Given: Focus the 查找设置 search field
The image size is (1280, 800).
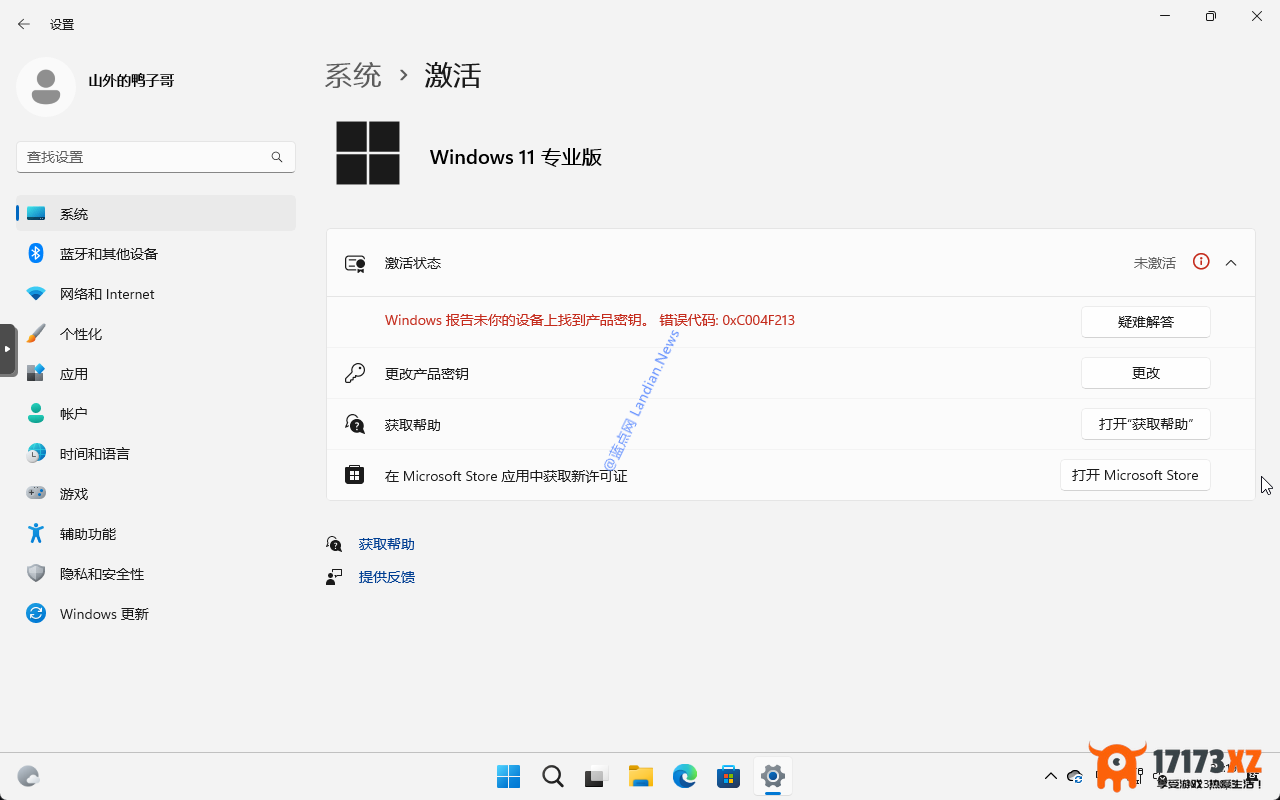Looking at the screenshot, I should tap(156, 157).
